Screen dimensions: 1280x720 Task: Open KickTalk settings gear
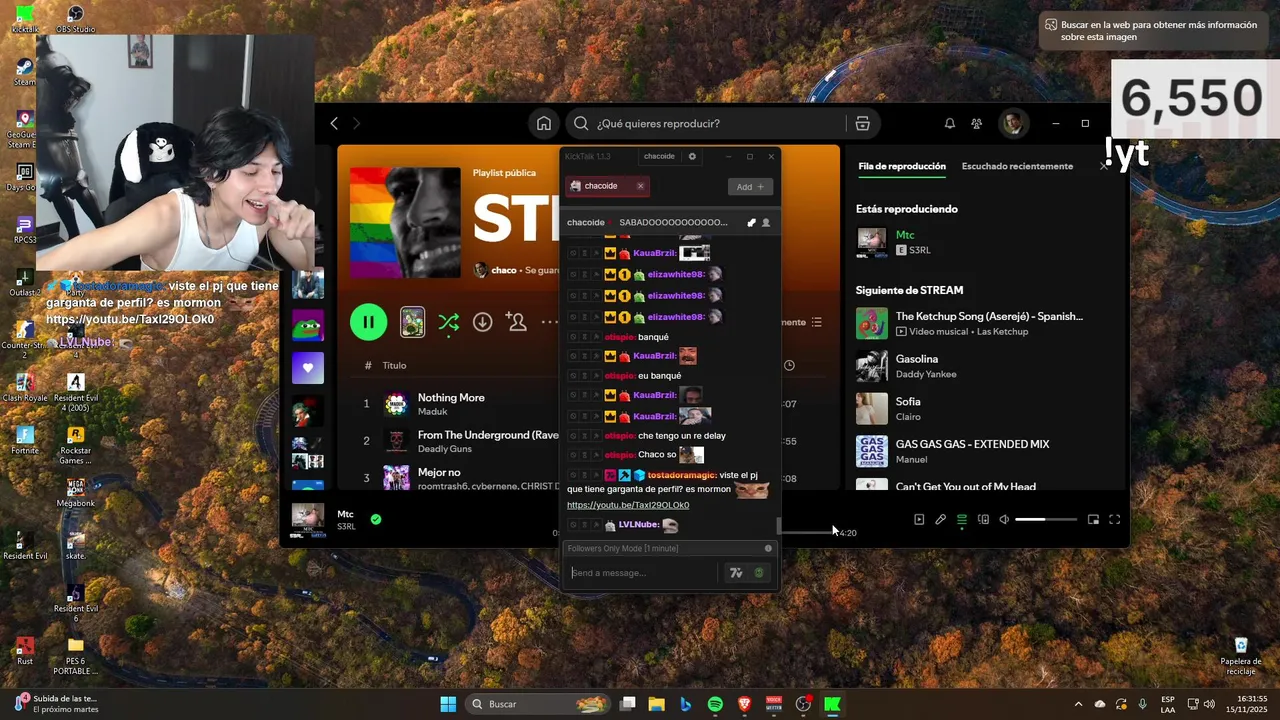[x=692, y=156]
